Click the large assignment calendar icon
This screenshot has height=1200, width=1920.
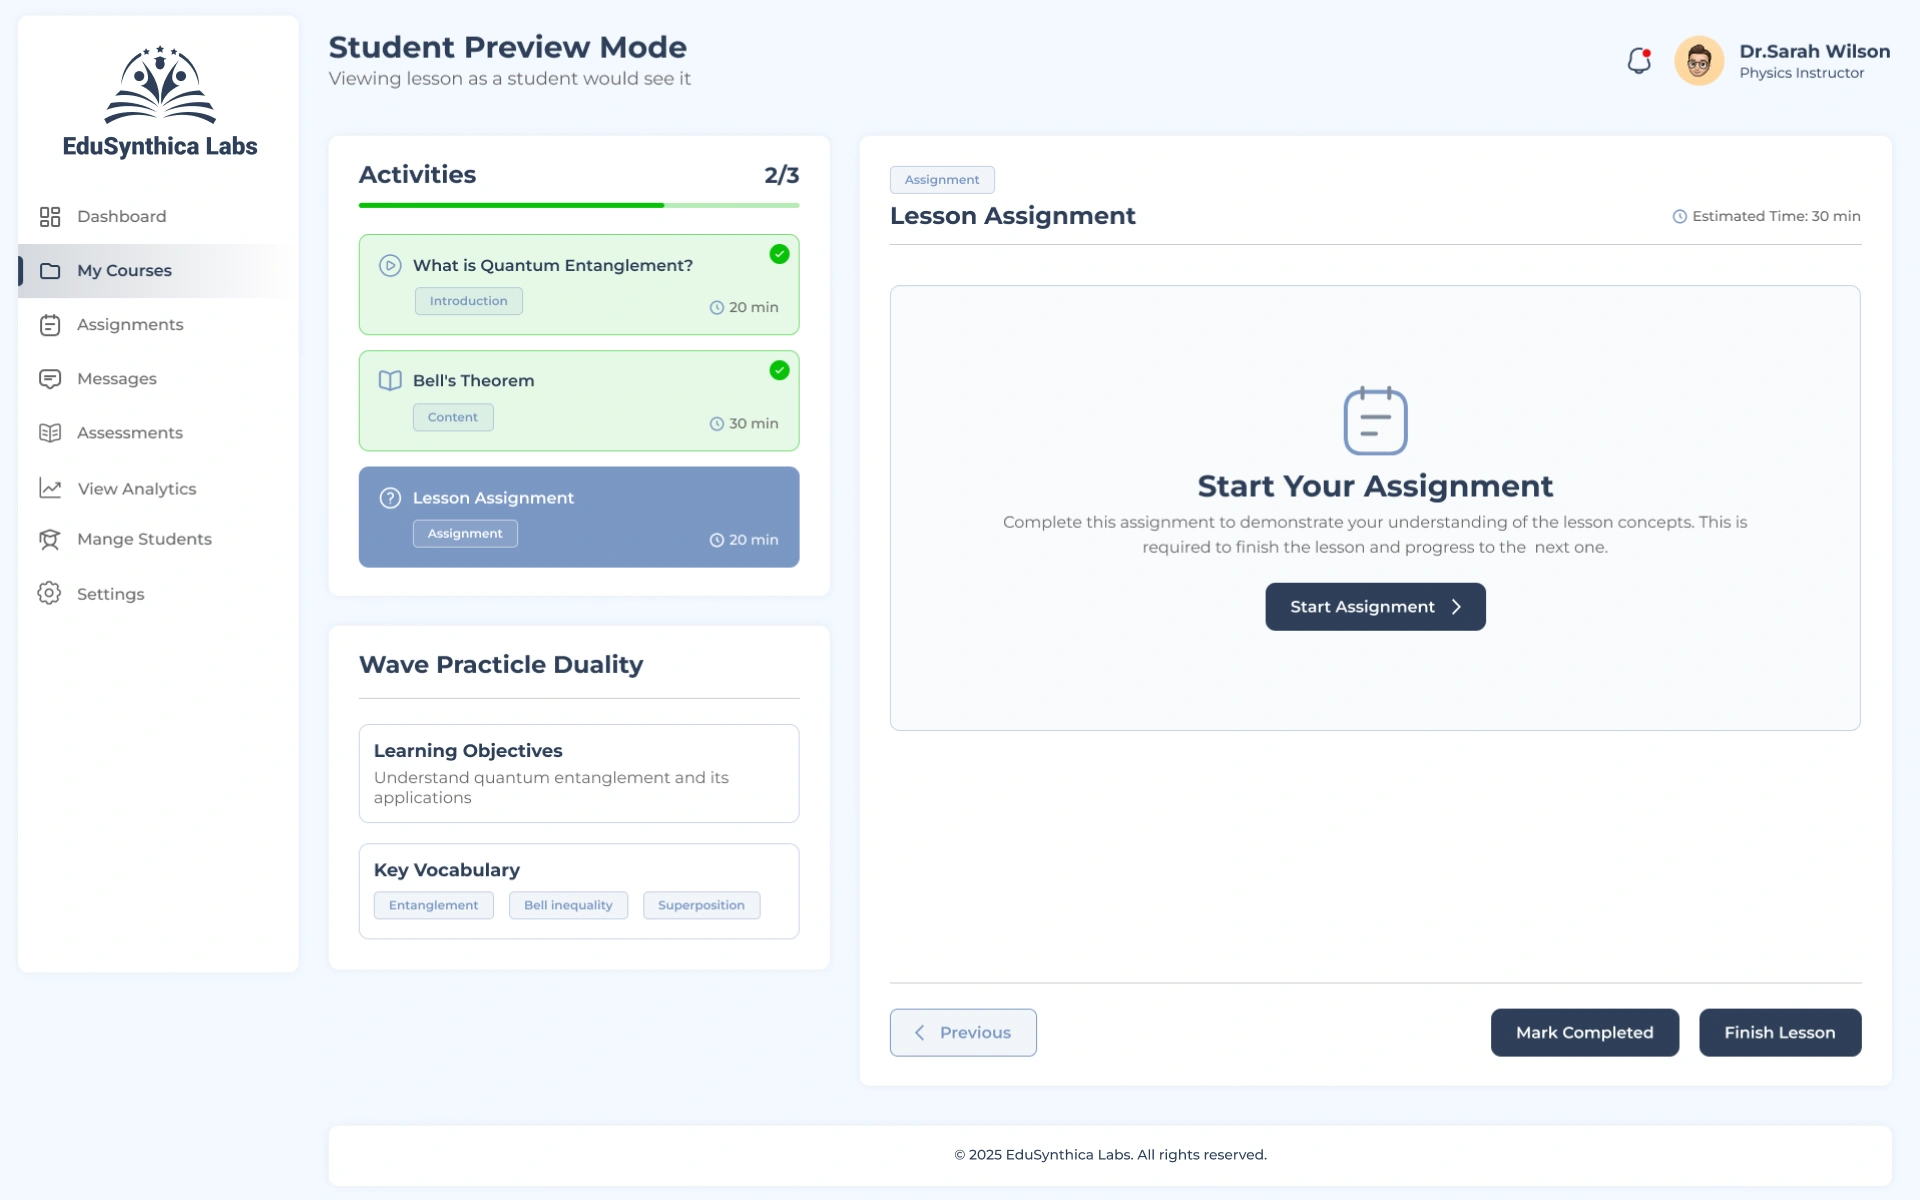(1375, 421)
